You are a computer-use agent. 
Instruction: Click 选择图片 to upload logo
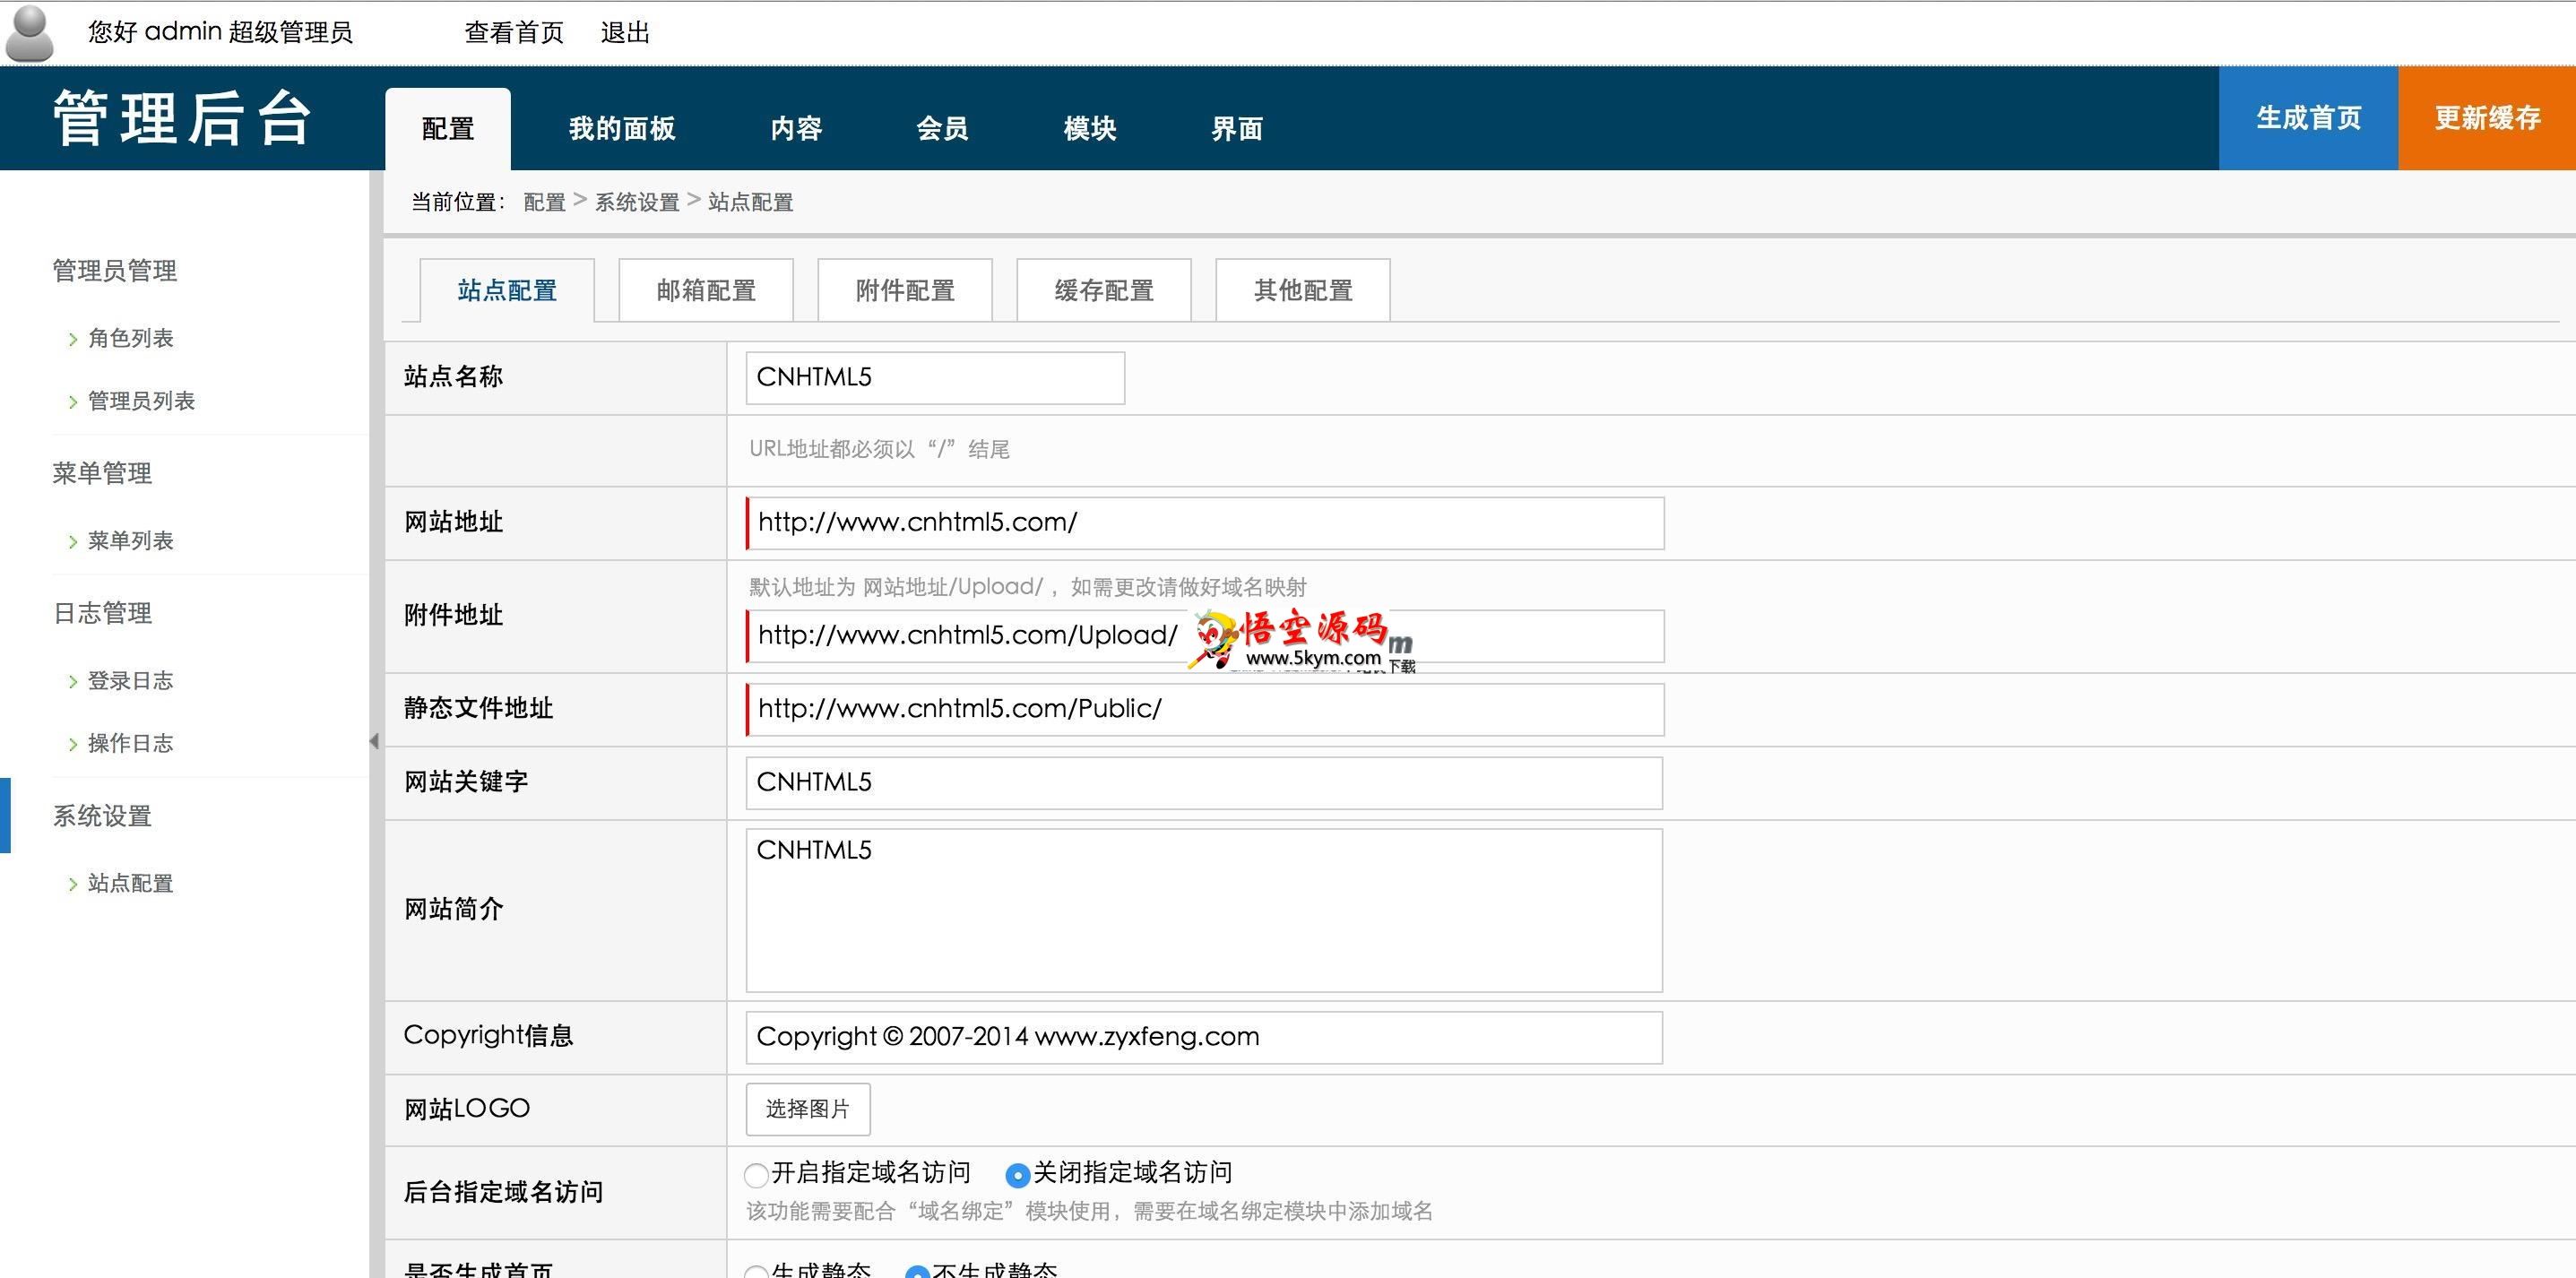click(808, 1109)
